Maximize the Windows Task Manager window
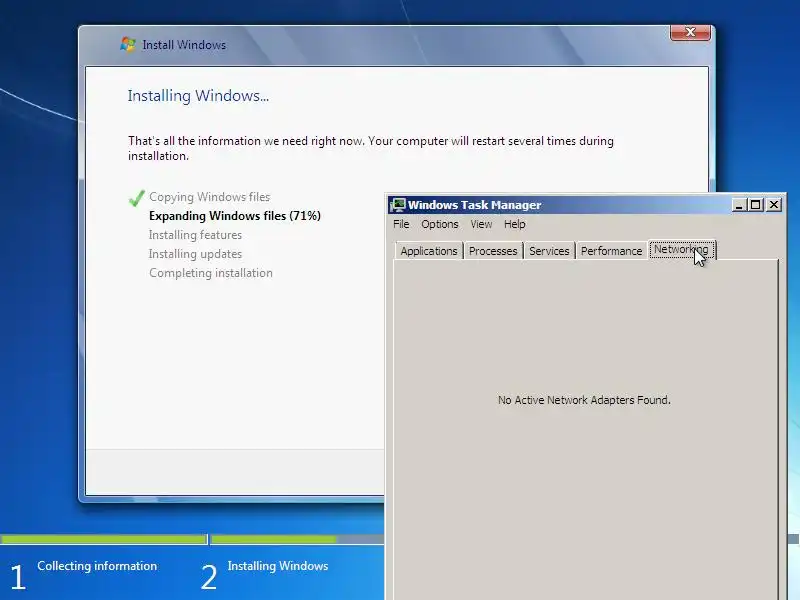Viewport: 800px width, 600px height. click(x=756, y=205)
